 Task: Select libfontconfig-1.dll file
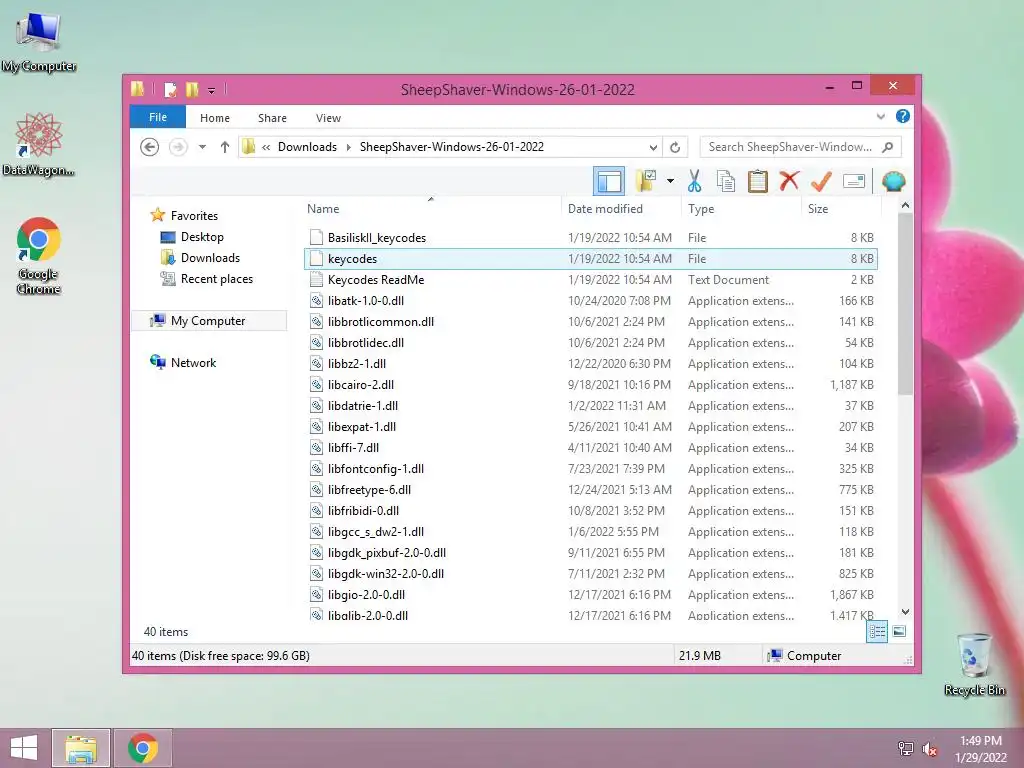pos(590,468)
